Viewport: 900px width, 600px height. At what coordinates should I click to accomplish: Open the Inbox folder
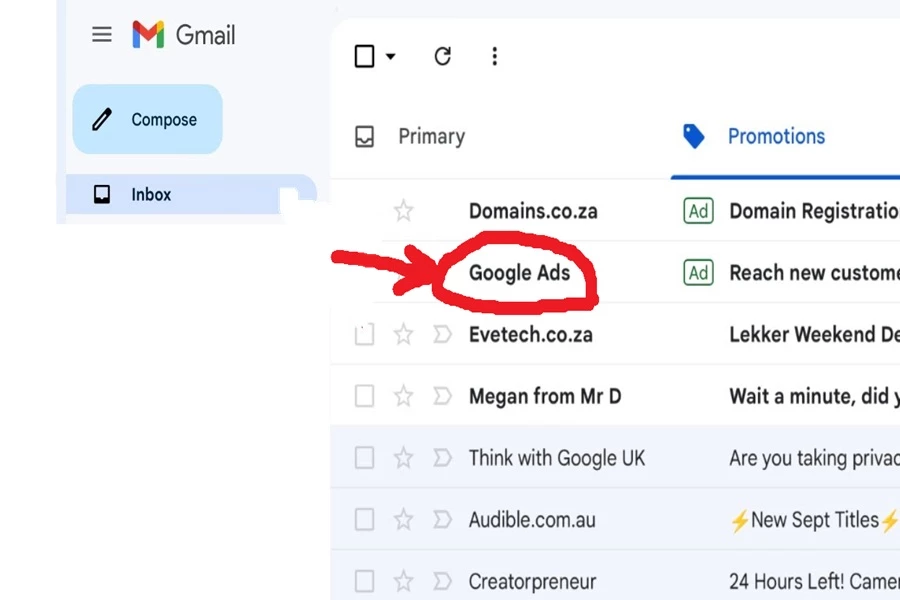[191, 194]
